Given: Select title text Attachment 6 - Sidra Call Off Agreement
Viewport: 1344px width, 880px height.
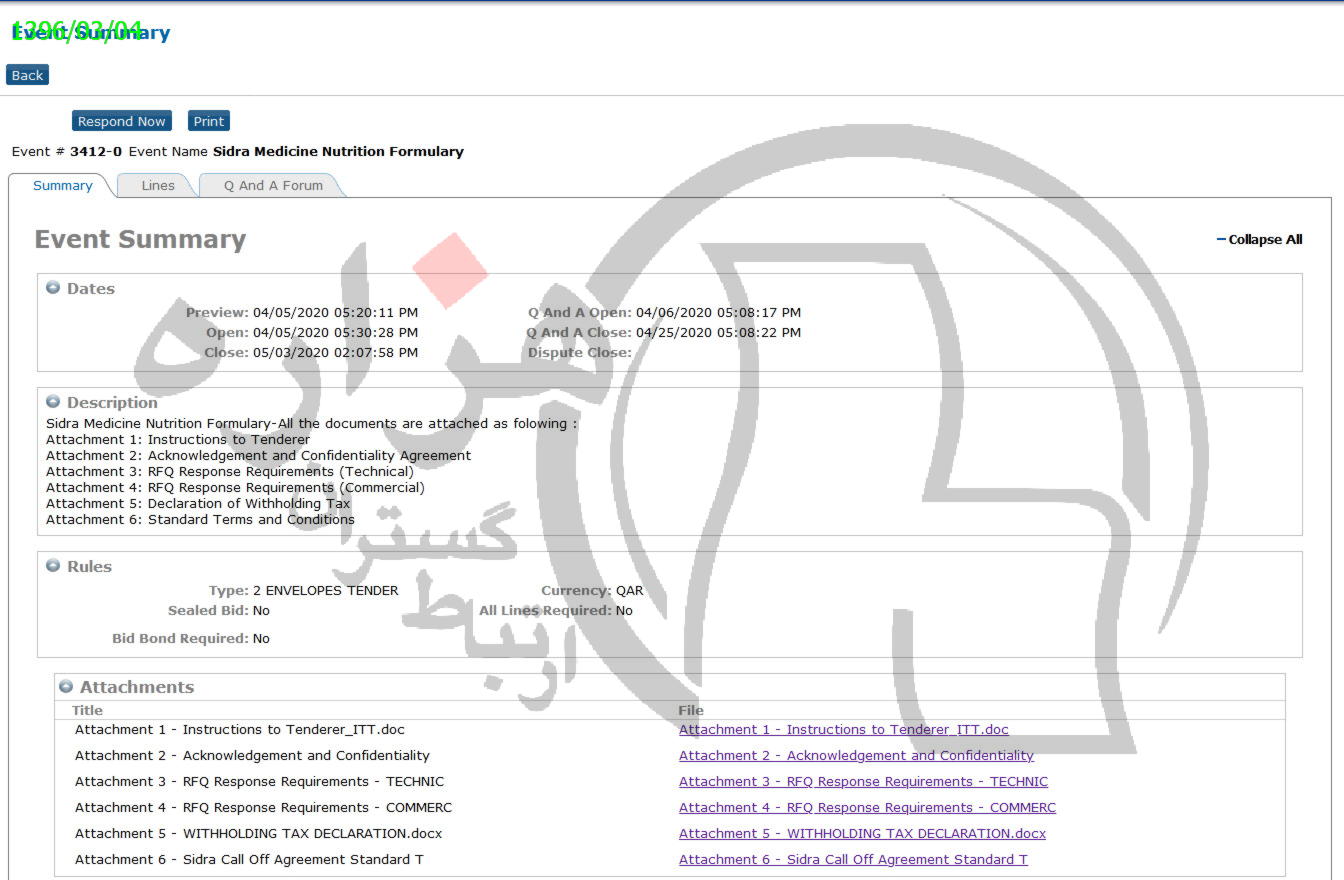Looking at the screenshot, I should 249,860.
